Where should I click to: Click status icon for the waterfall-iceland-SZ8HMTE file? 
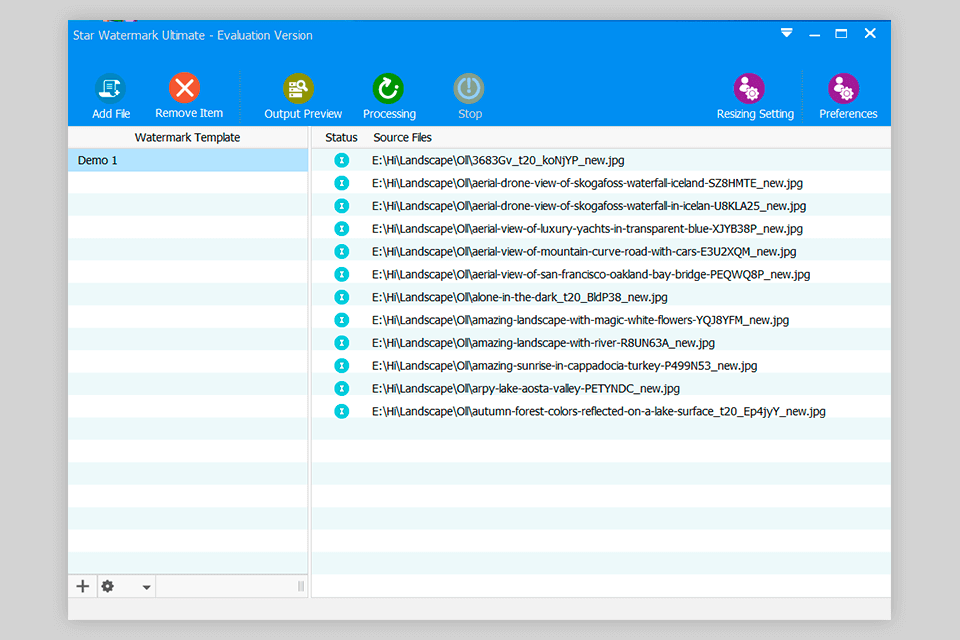pos(342,183)
